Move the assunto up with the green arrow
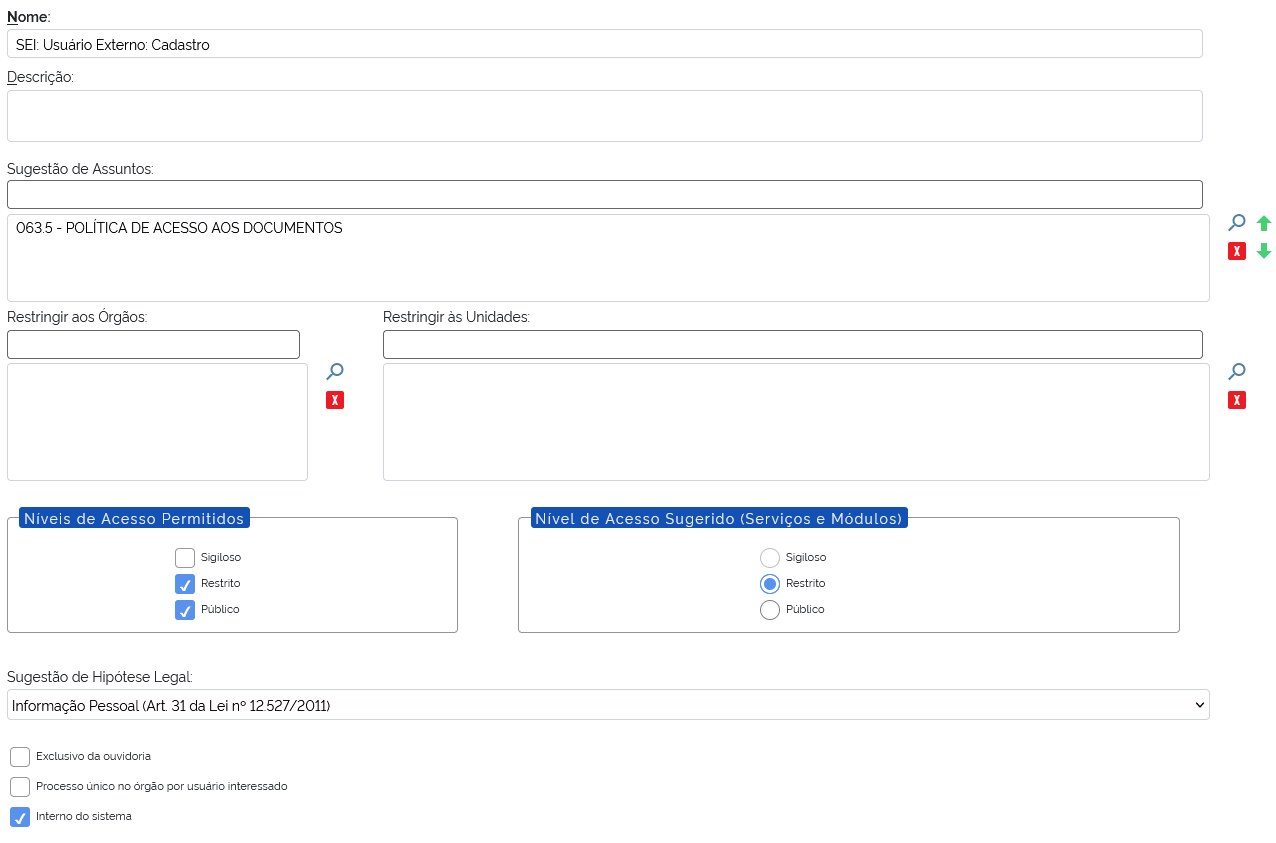The width and height of the screenshot is (1276, 843). pos(1263,222)
